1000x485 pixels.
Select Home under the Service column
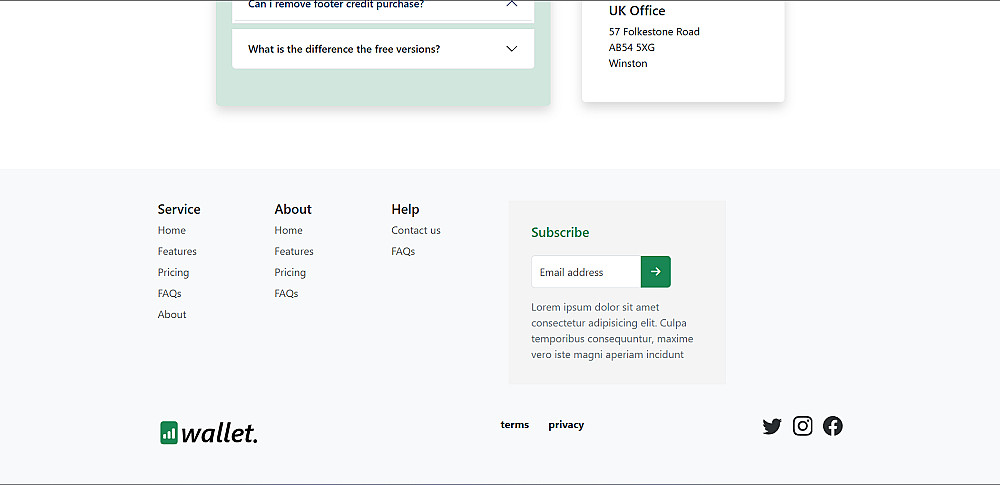click(x=172, y=230)
